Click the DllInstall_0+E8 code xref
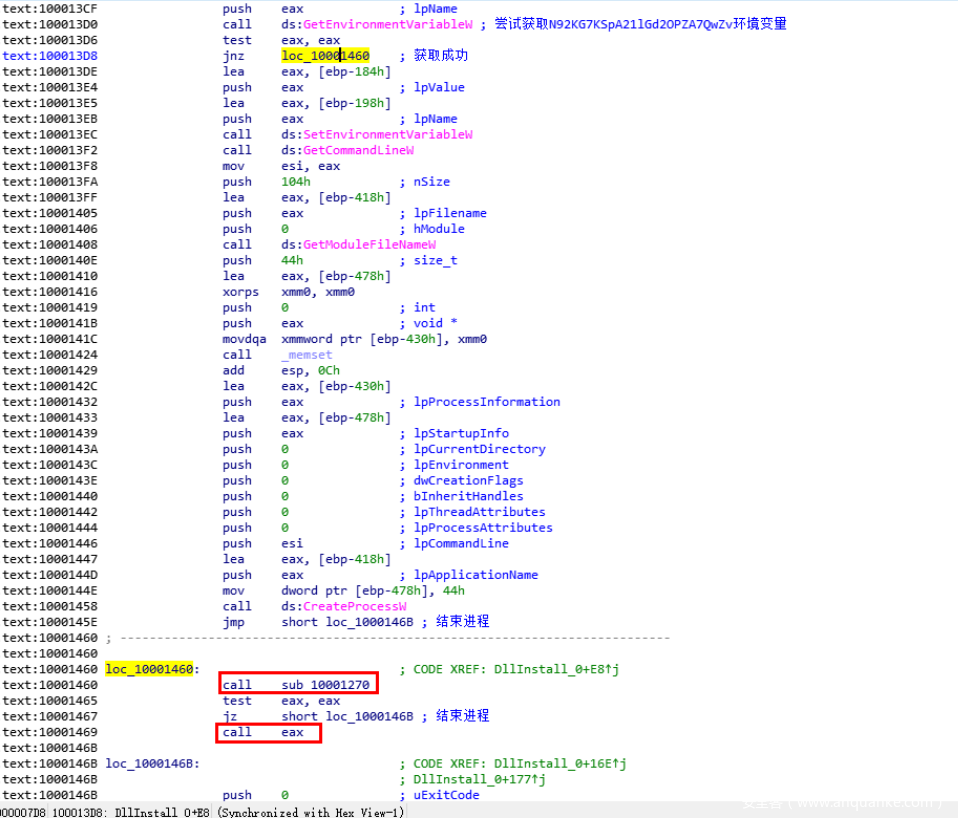The width and height of the screenshot is (958, 821). point(550,669)
